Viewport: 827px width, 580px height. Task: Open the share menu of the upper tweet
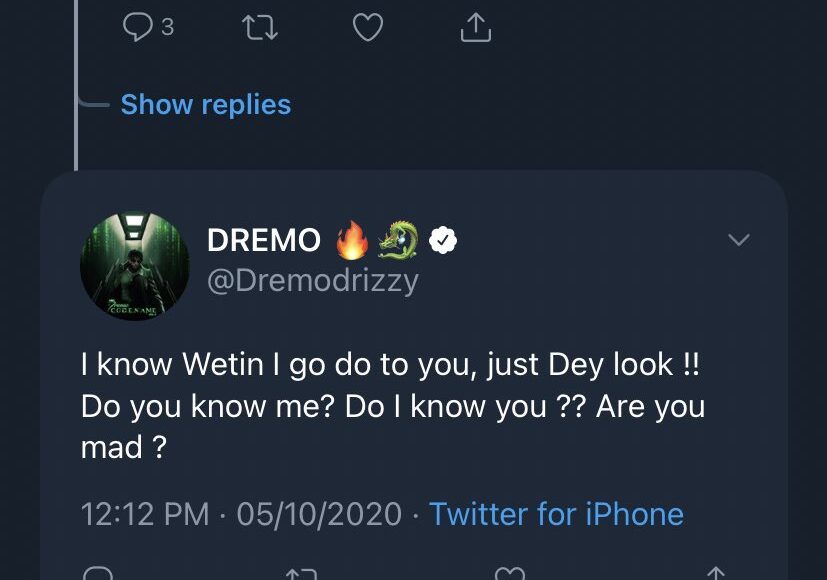(x=476, y=28)
